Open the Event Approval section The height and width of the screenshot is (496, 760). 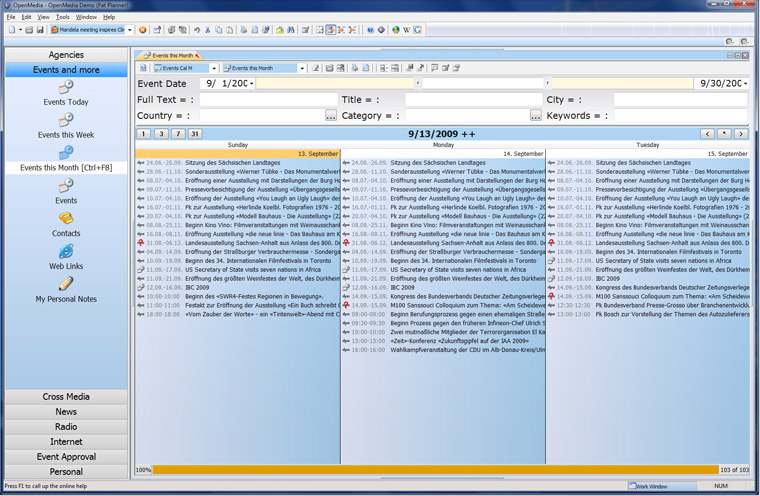[66, 456]
